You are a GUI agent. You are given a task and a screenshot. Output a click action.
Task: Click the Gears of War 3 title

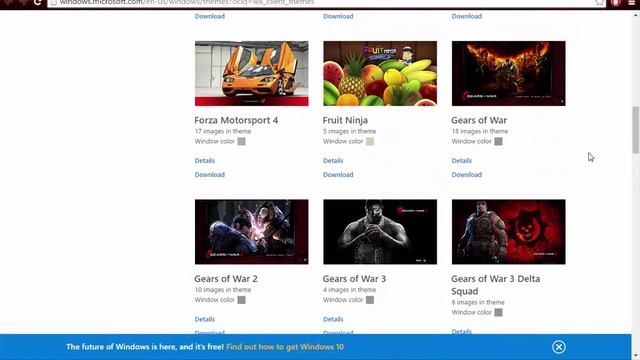point(354,279)
